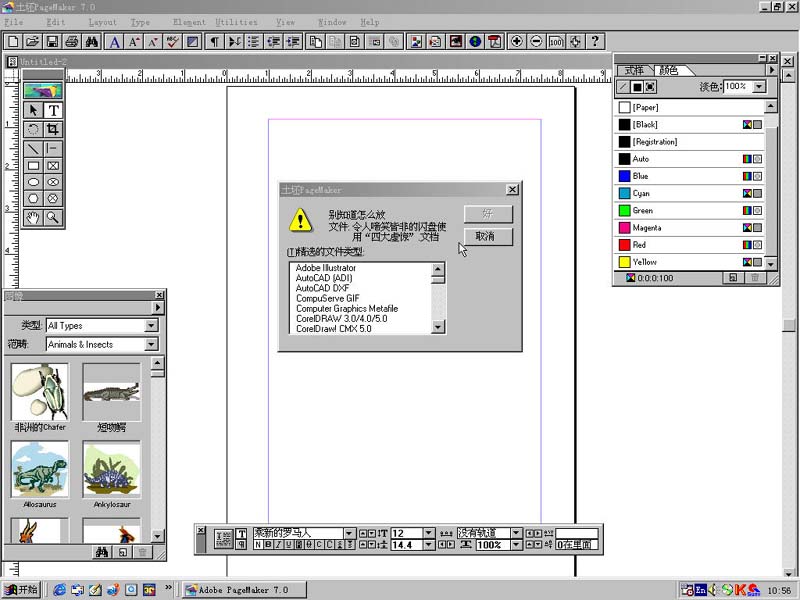800x600 pixels.
Task: Save the publication with the floppy icon
Action: point(52,41)
